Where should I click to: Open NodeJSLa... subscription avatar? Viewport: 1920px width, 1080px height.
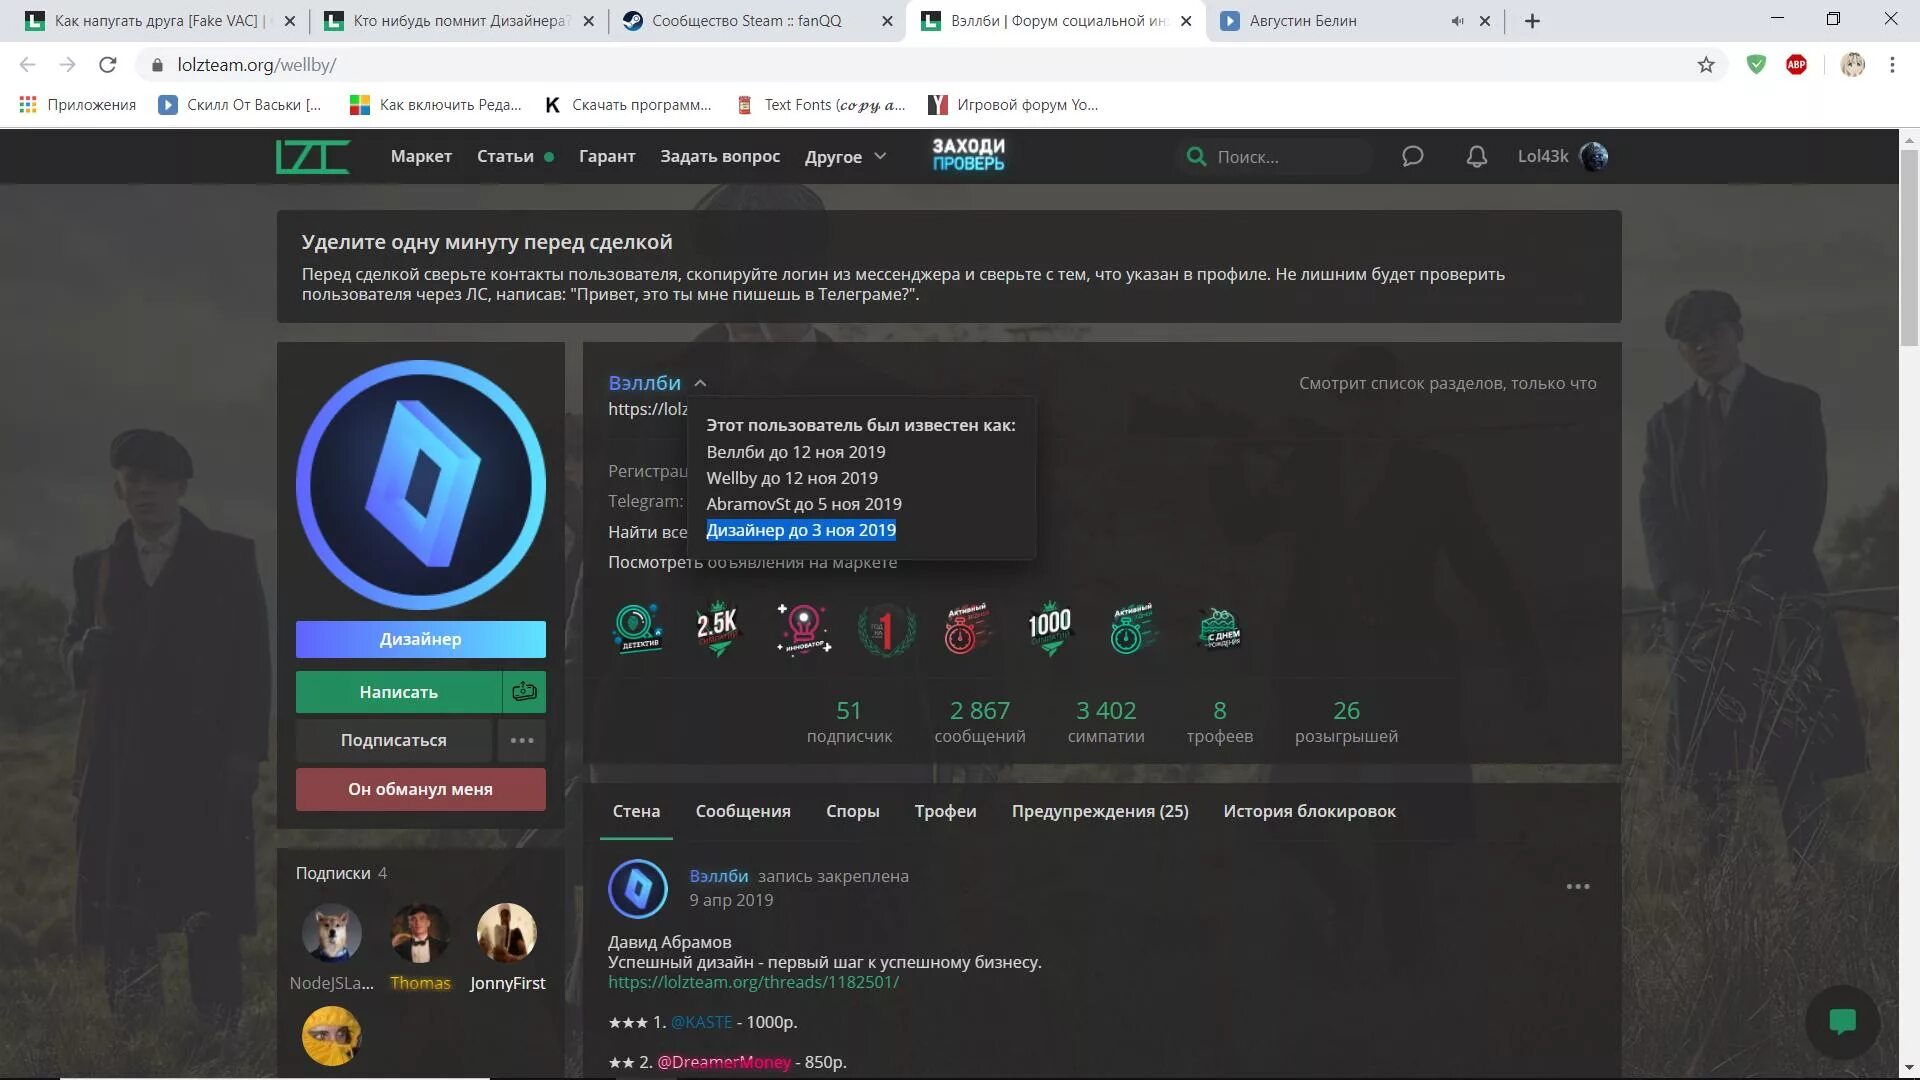click(x=331, y=933)
